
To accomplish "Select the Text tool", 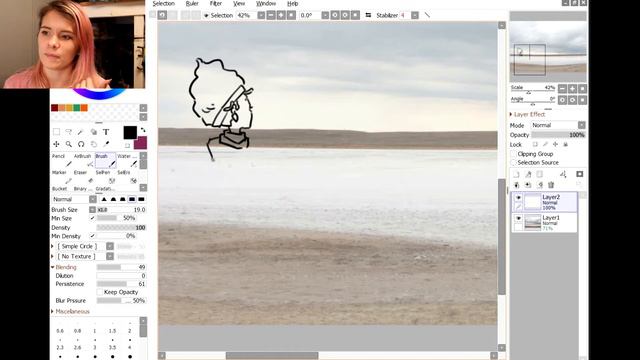I will [x=106, y=132].
